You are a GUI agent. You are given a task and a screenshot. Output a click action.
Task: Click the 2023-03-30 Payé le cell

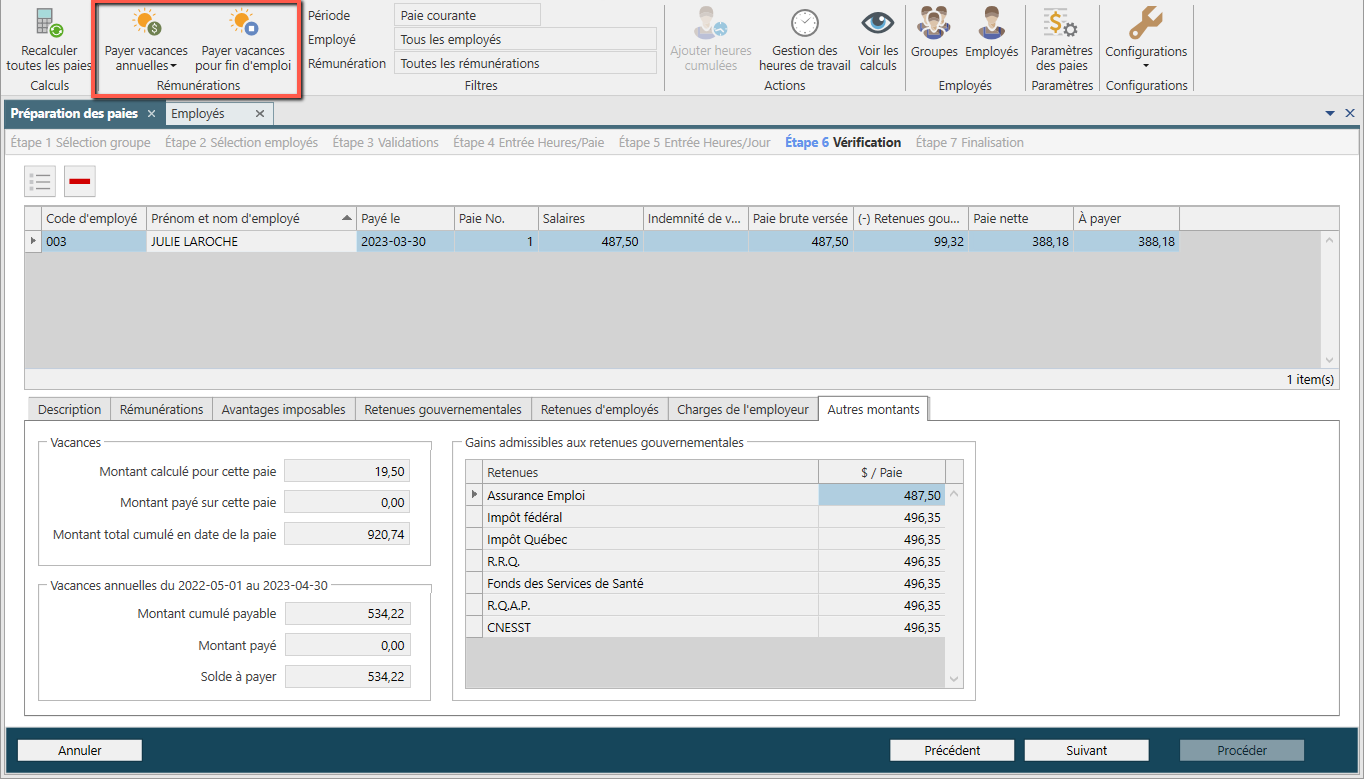pyautogui.click(x=405, y=241)
